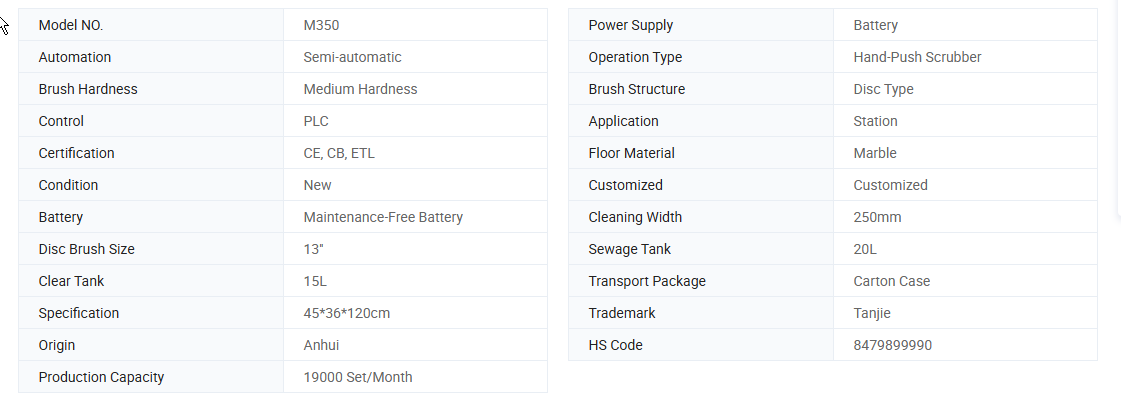
Task: Click the Brush Hardness label
Action: coord(88,89)
